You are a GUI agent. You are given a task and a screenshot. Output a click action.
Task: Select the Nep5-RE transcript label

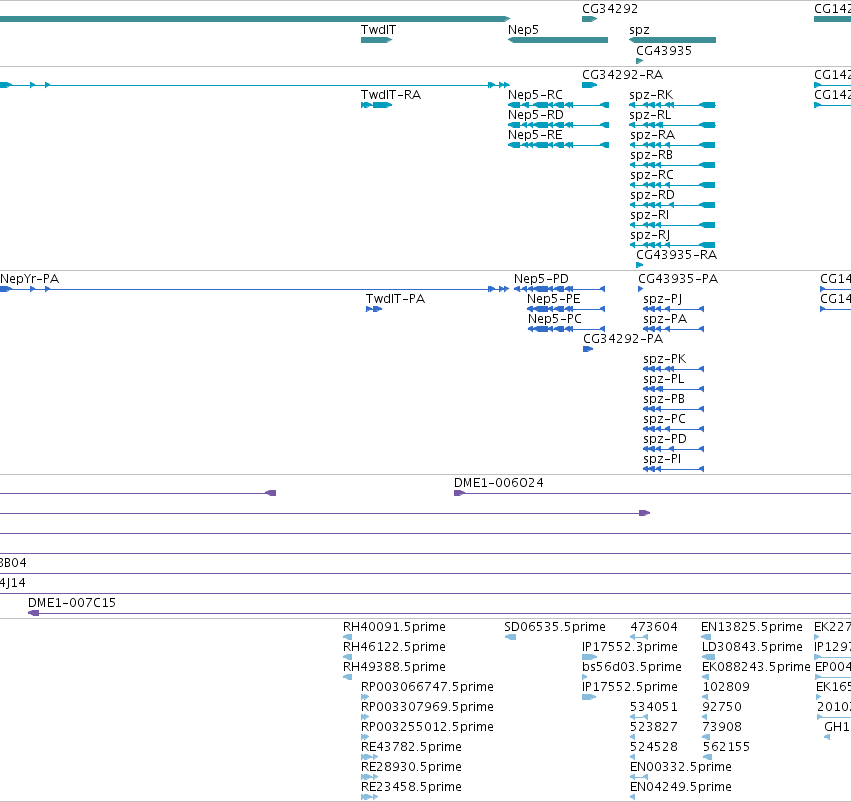[x=535, y=135]
